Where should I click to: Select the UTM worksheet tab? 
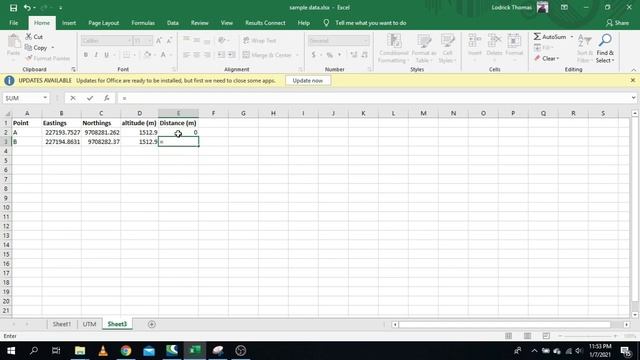(x=89, y=324)
